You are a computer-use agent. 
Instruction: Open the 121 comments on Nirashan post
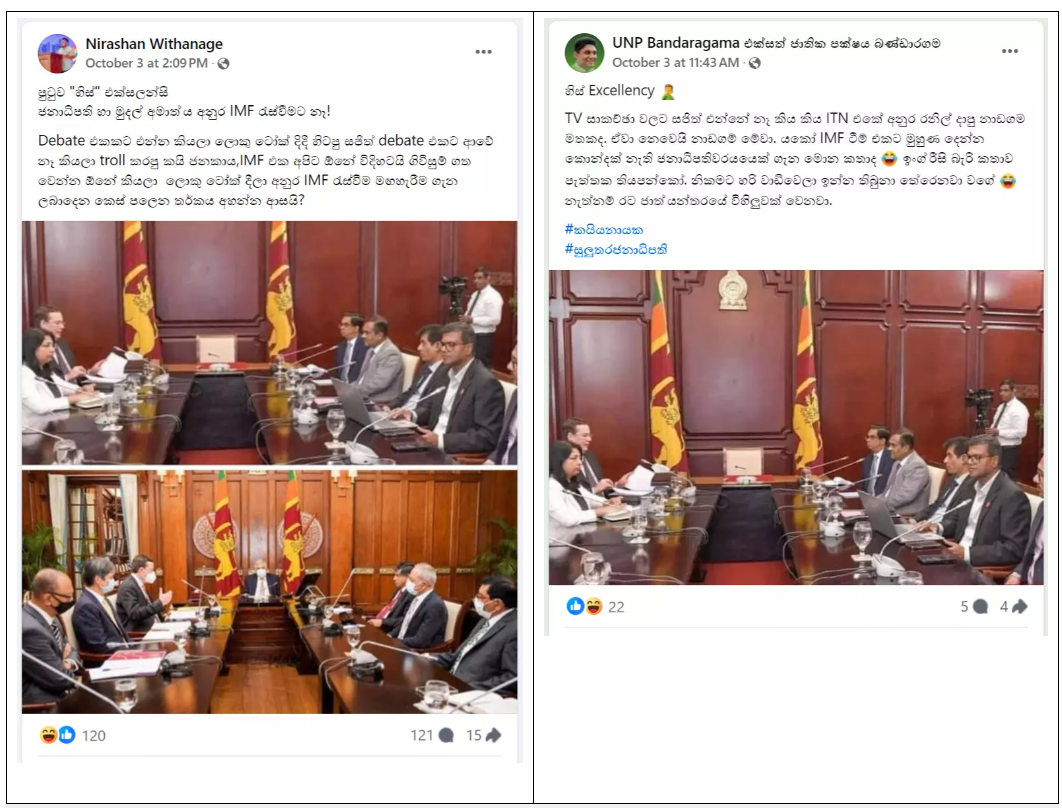coord(431,735)
